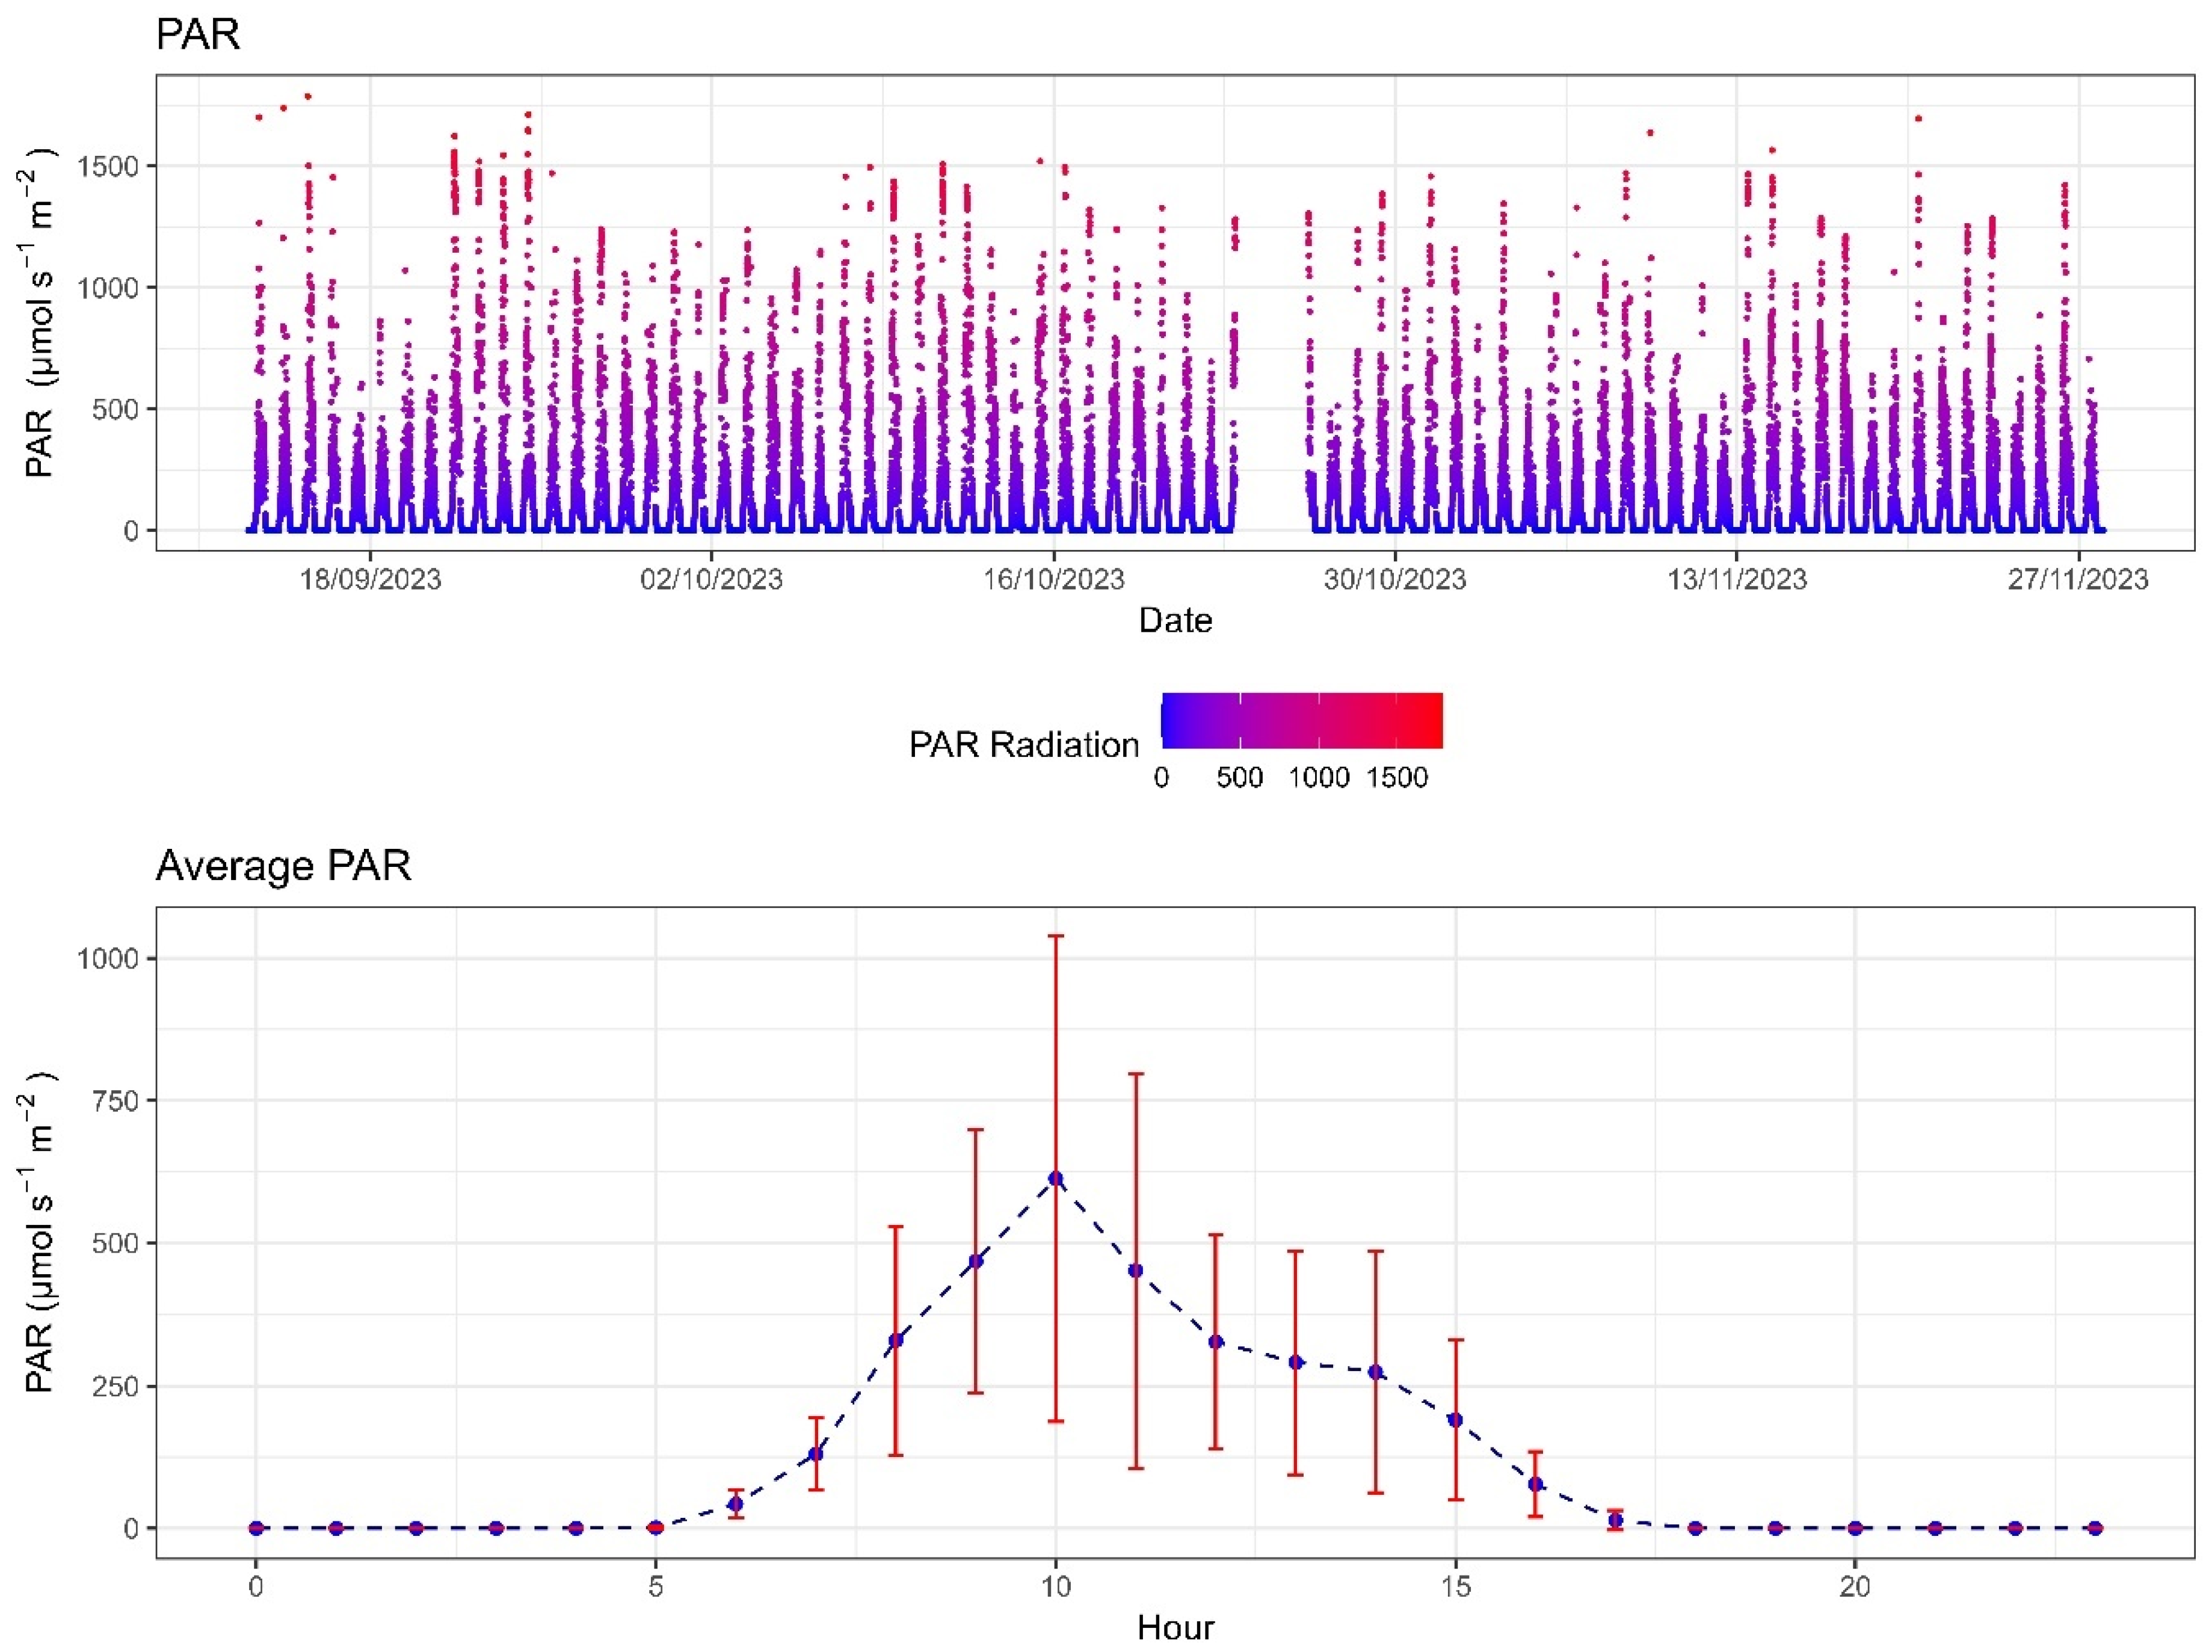2212x1652 pixels.
Task: Click the 750 y-axis label on bottom chart
Action: pos(116,1100)
